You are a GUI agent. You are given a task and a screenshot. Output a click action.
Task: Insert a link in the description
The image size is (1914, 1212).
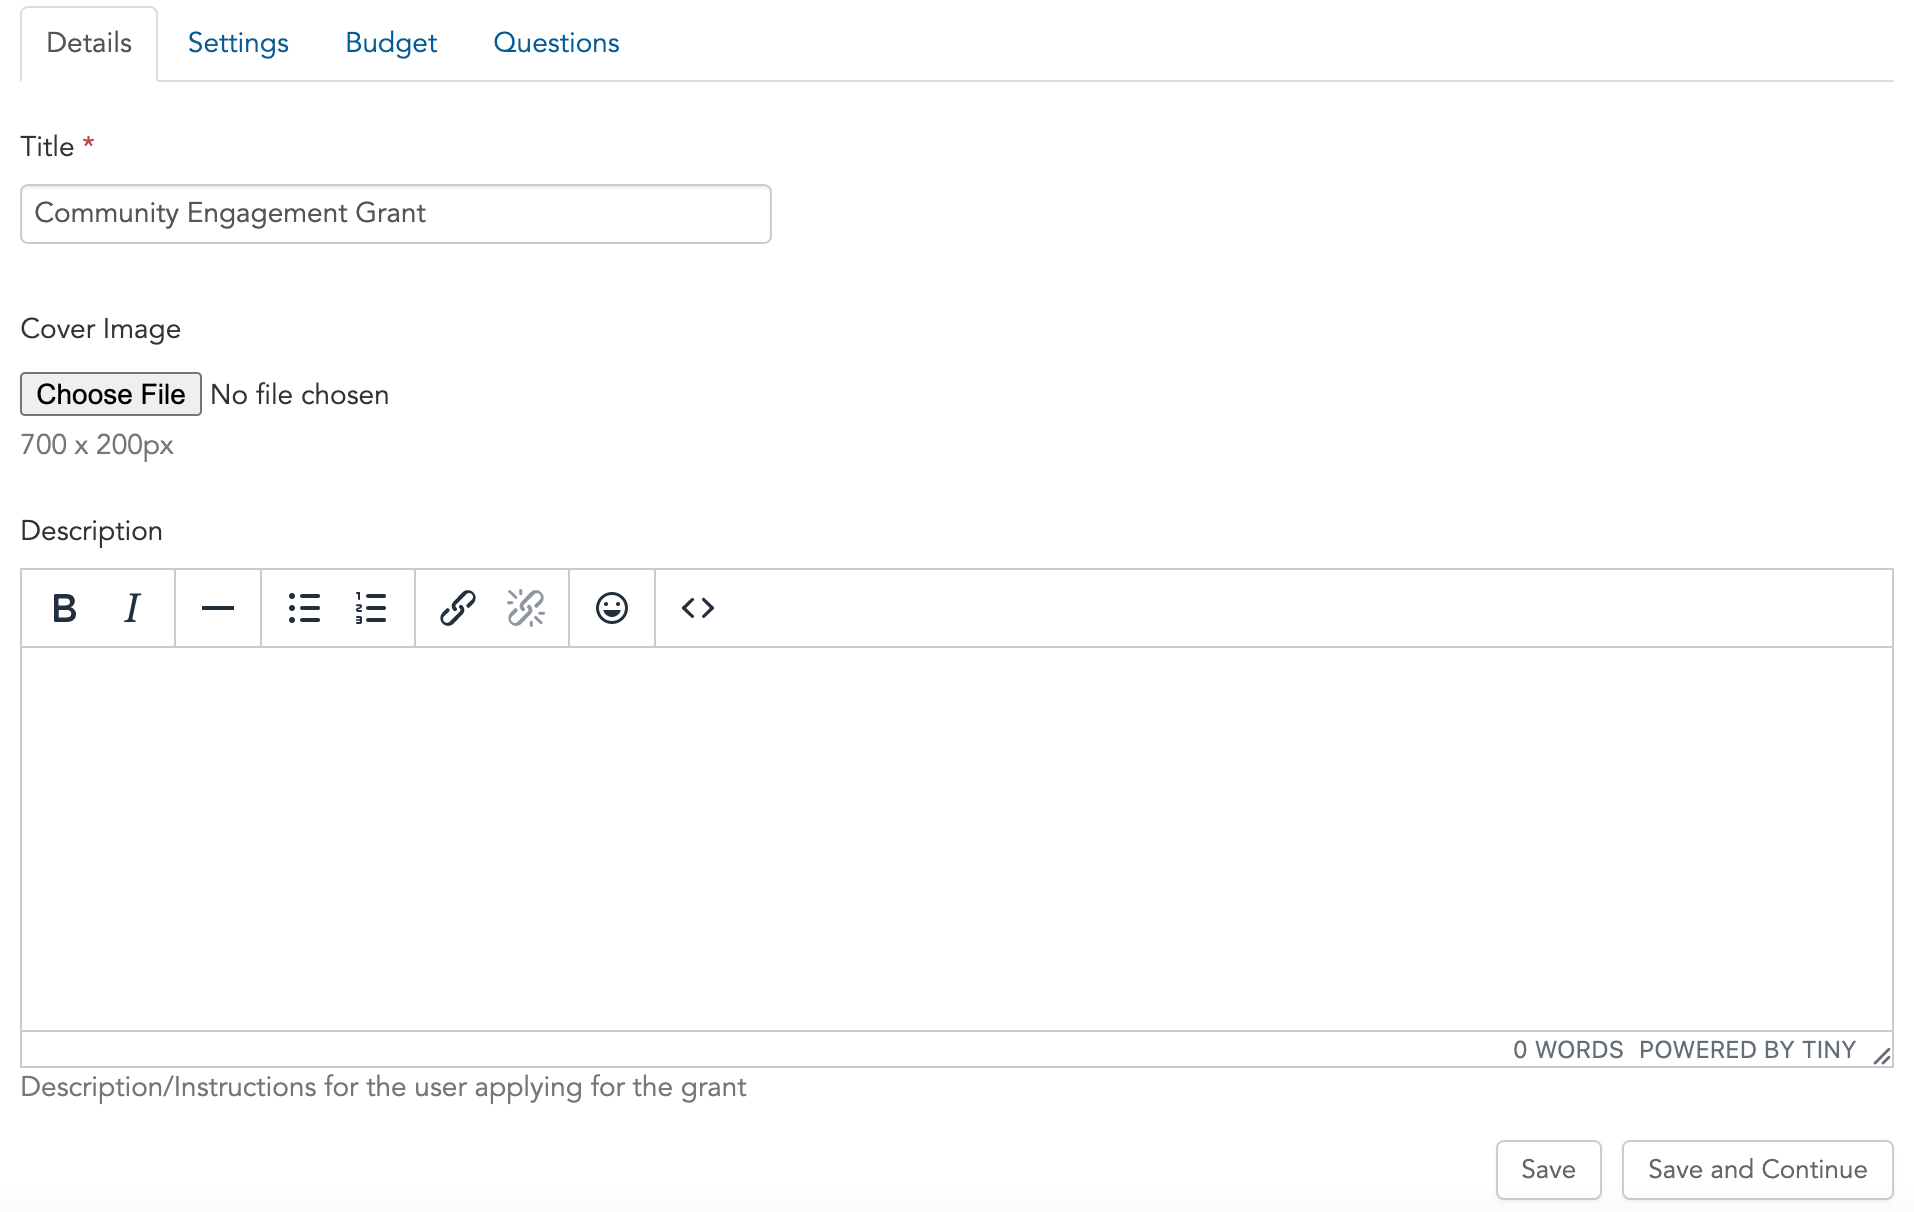(x=458, y=608)
